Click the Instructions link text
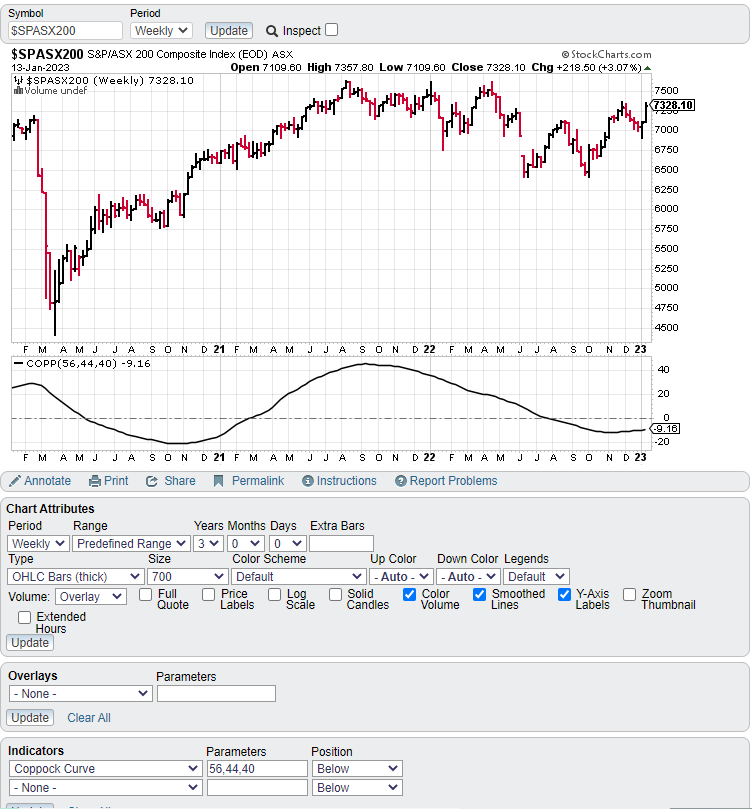Viewport: 752px width, 809px height. [347, 481]
